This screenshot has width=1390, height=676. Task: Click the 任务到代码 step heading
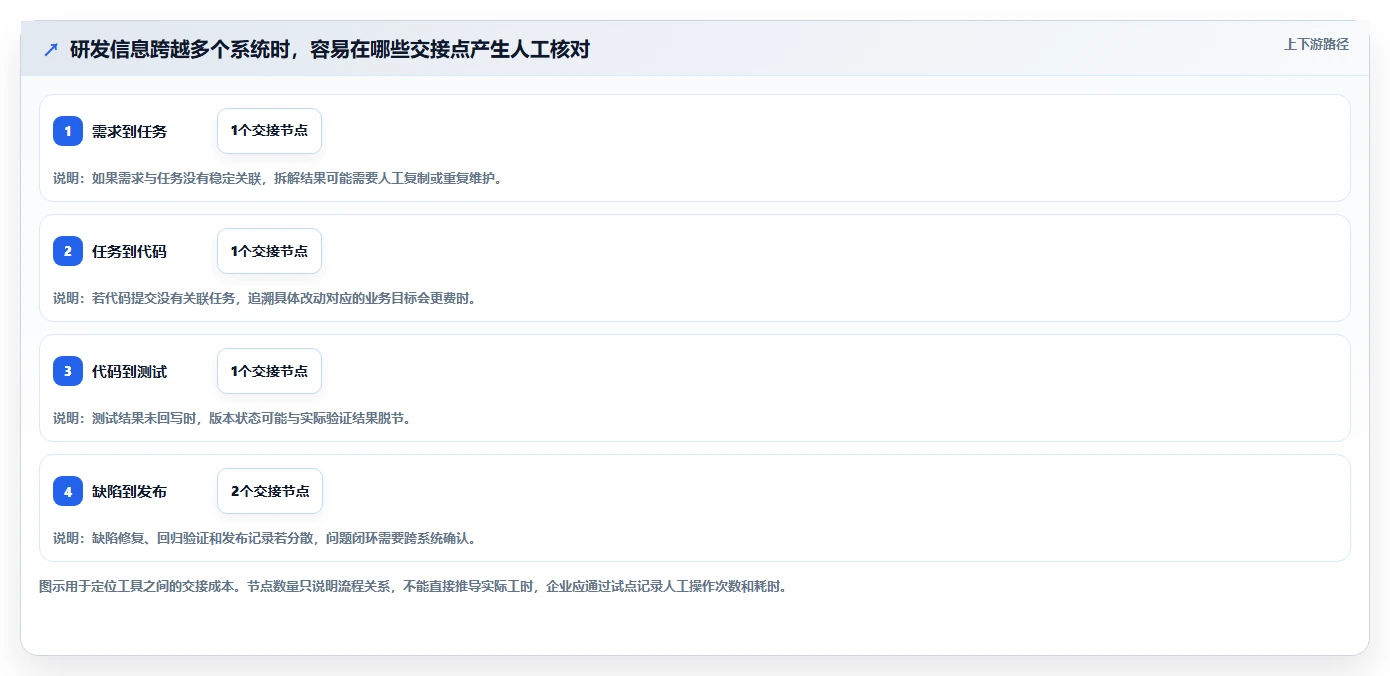point(129,251)
